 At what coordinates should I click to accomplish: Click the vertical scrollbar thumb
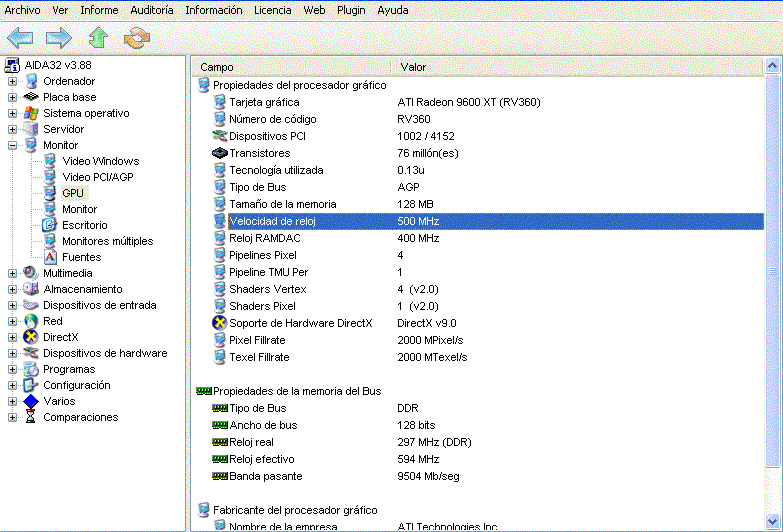pyautogui.click(x=772, y=271)
